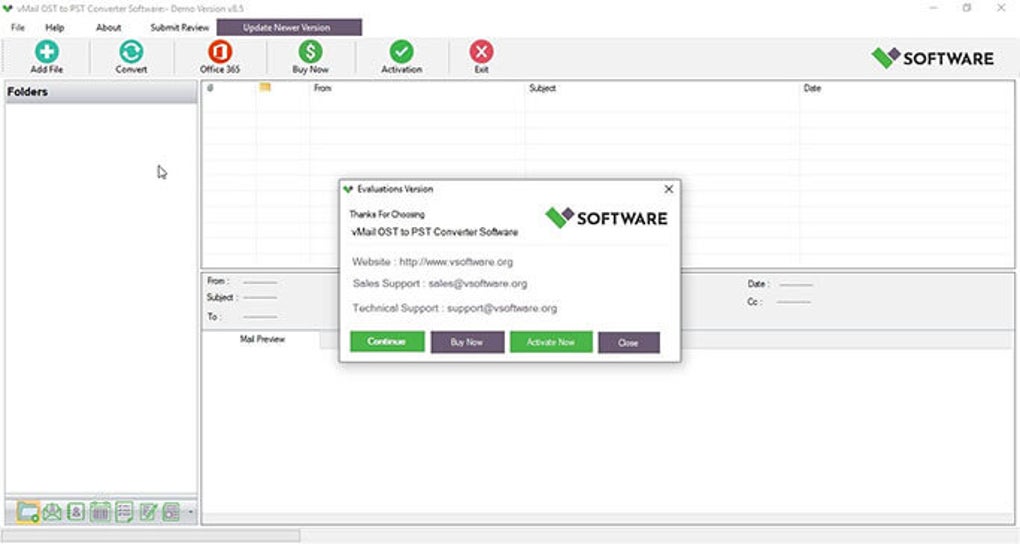This screenshot has height=544, width=1020.
Task: Click the Folders panel header
Action: (101, 92)
